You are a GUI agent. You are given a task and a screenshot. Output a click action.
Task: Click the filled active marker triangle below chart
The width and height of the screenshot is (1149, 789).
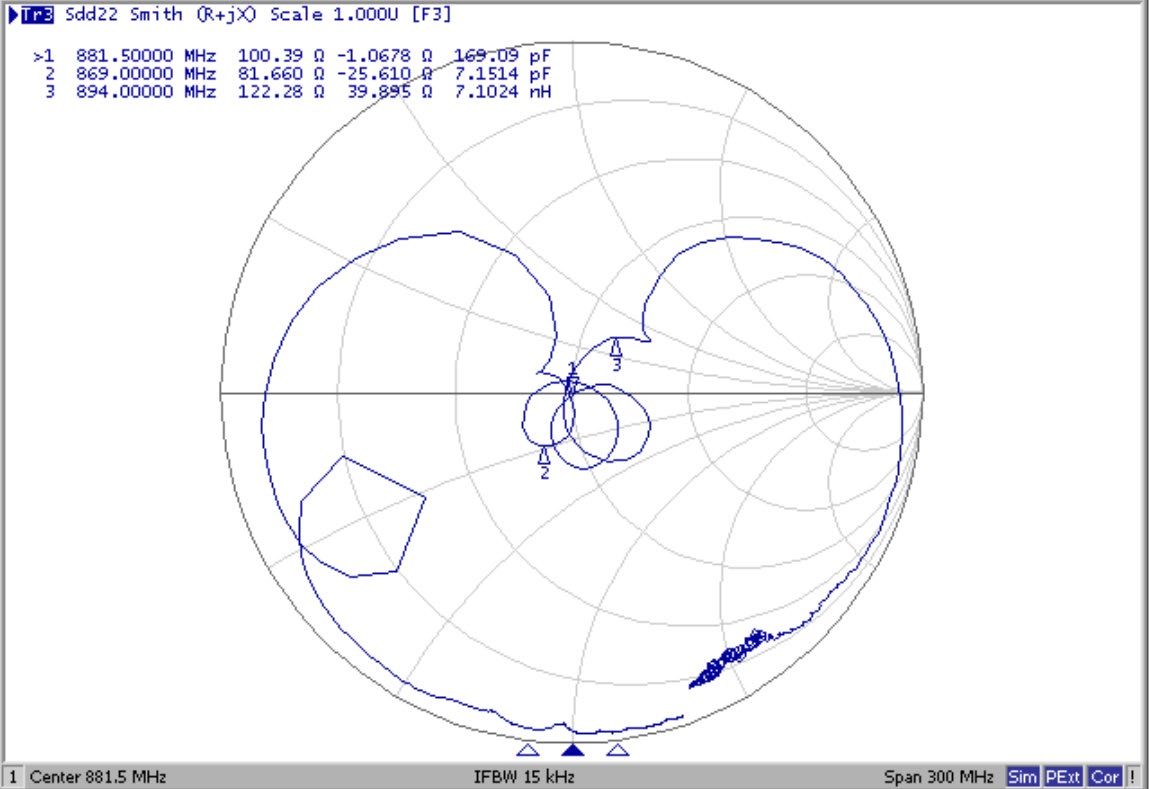pyautogui.click(x=572, y=750)
